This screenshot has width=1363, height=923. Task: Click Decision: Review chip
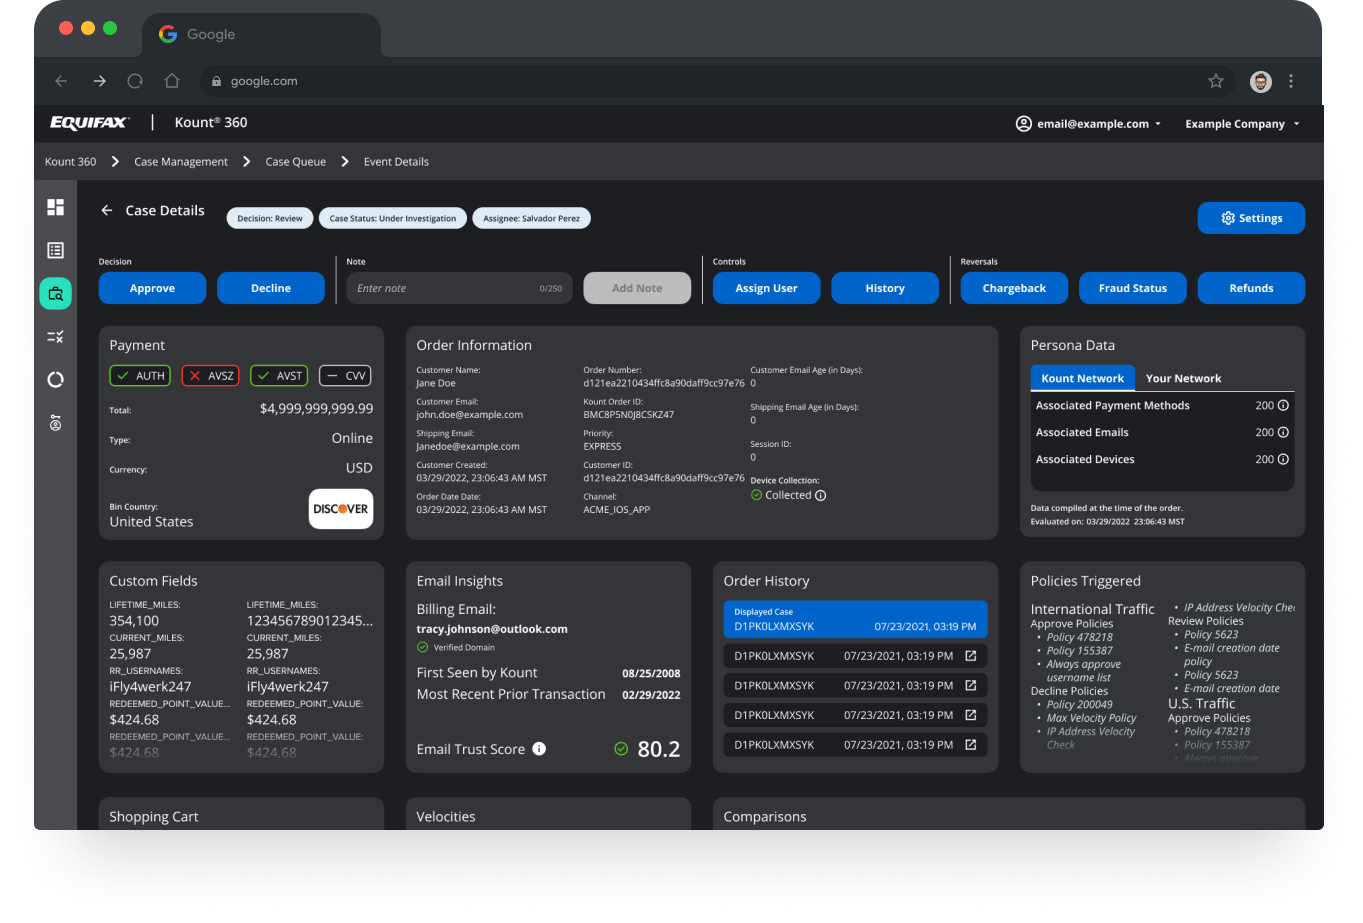click(269, 218)
